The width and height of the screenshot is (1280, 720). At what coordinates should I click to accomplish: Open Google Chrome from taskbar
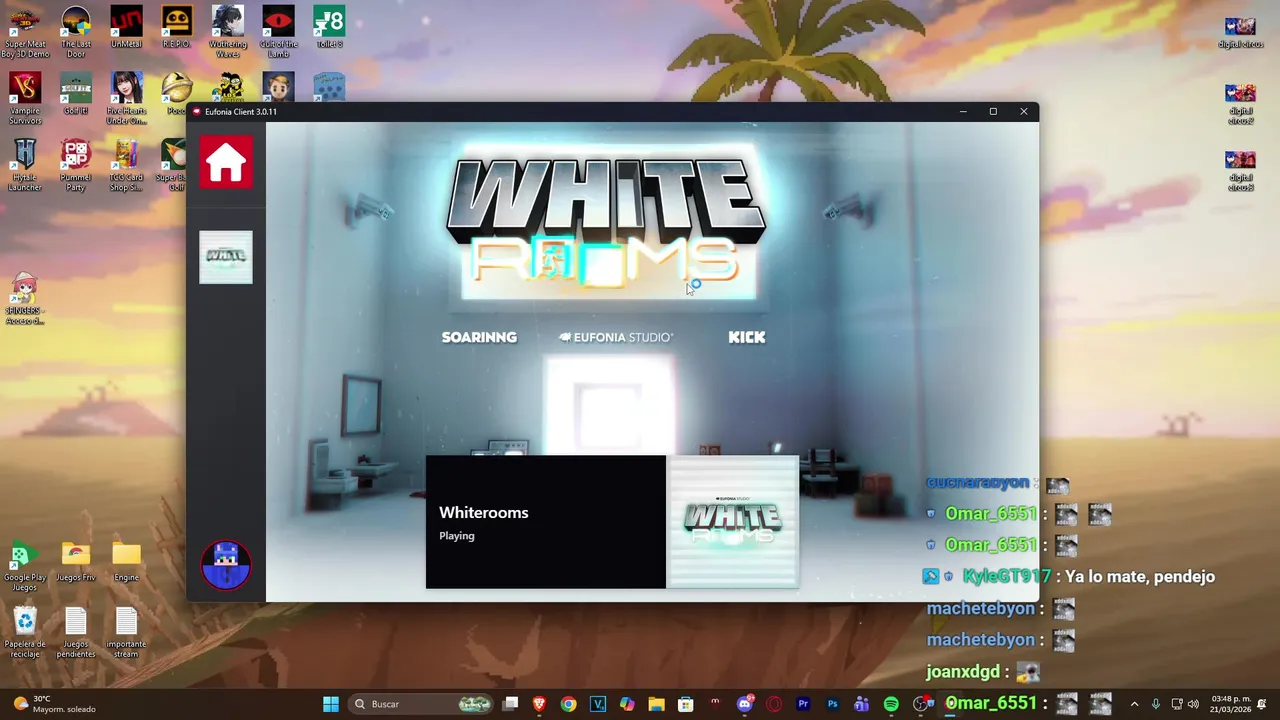(x=568, y=704)
